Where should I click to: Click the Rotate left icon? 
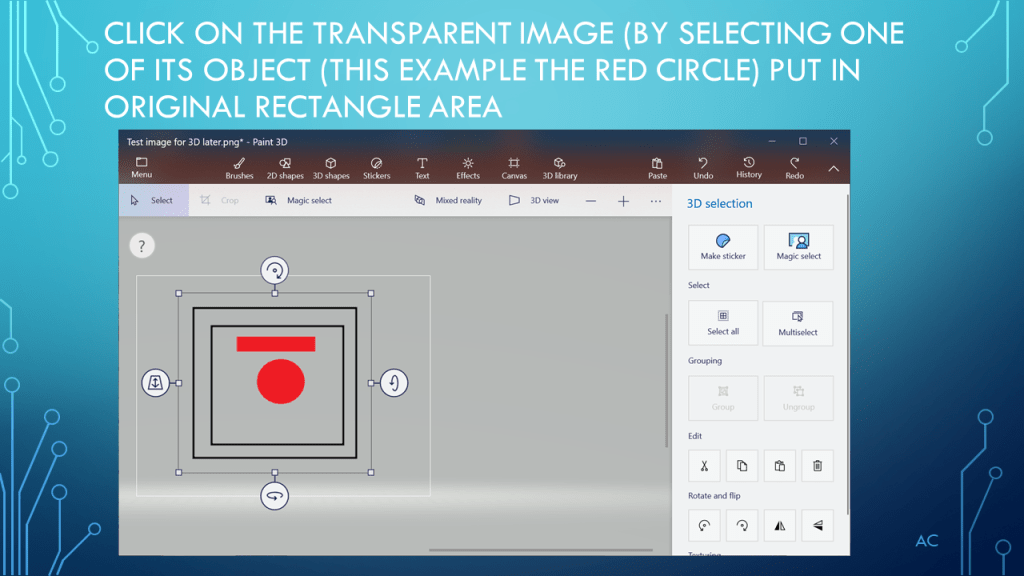point(704,525)
